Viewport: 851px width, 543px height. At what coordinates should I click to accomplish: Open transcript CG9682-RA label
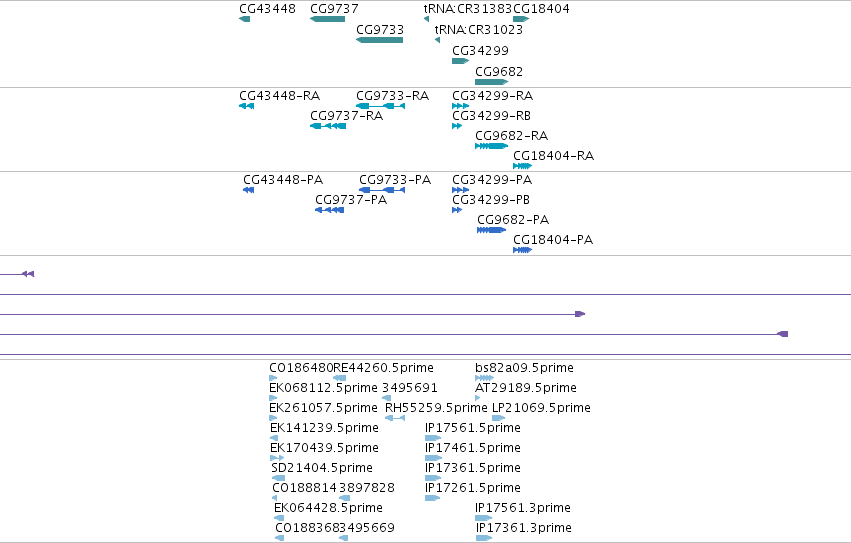(511, 136)
